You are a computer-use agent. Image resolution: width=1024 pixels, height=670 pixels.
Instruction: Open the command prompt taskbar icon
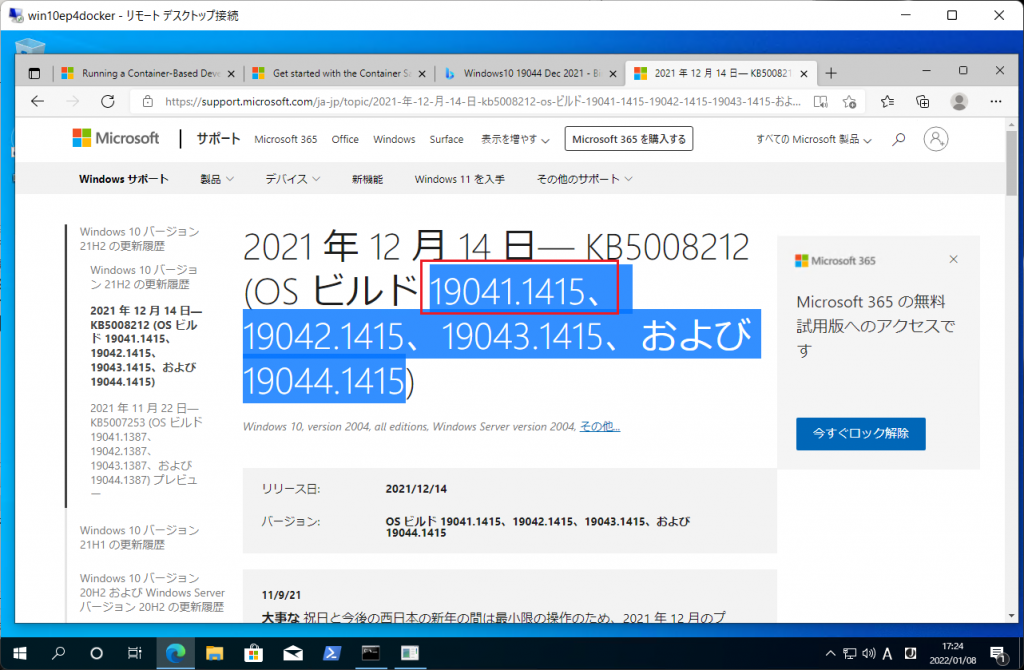[x=371, y=653]
